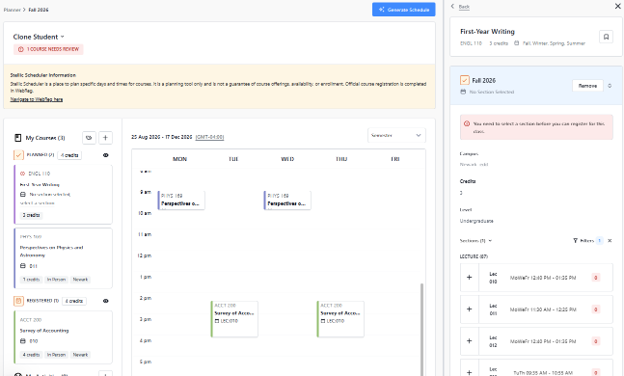624x376 pixels.
Task: Click the back chevron arrow icon
Action: coord(452,6)
